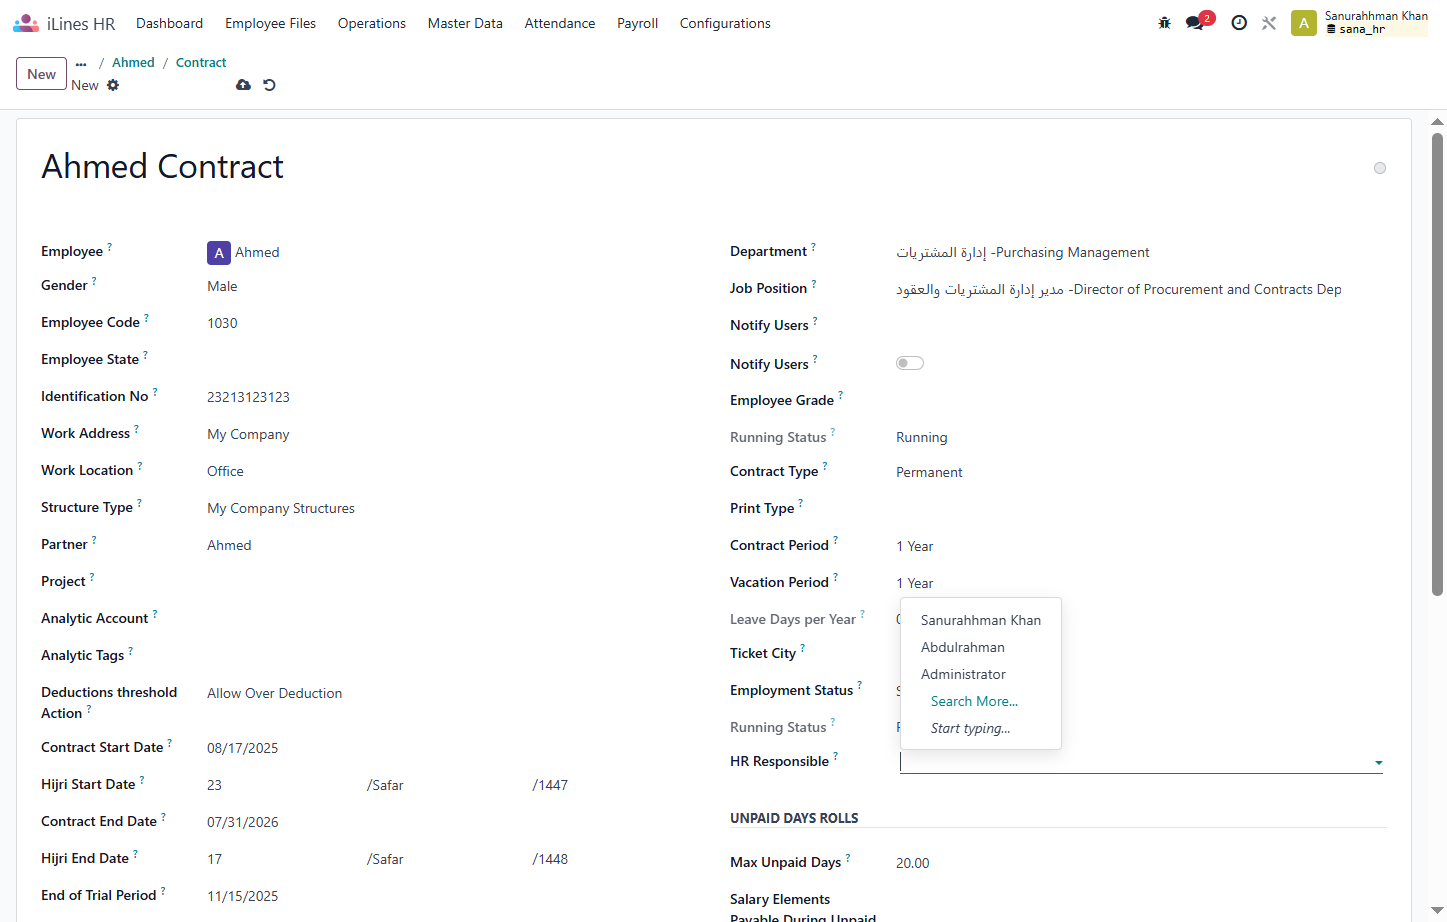Toggle the Notify Users switch

click(910, 363)
